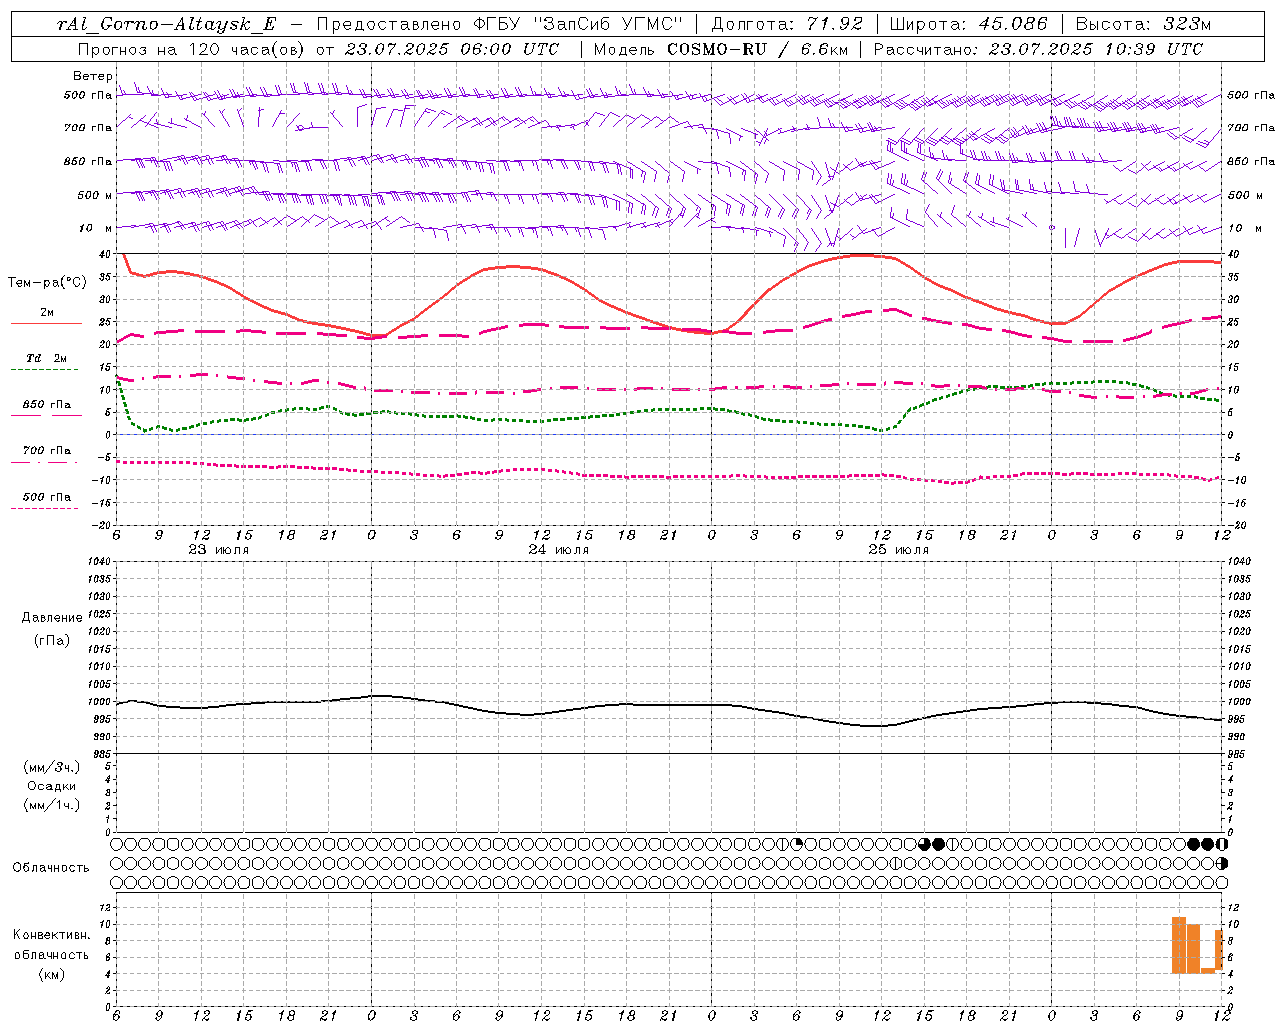1280x1024 pixels.
Task: Click the 25 июля date label
Action: 898,549
